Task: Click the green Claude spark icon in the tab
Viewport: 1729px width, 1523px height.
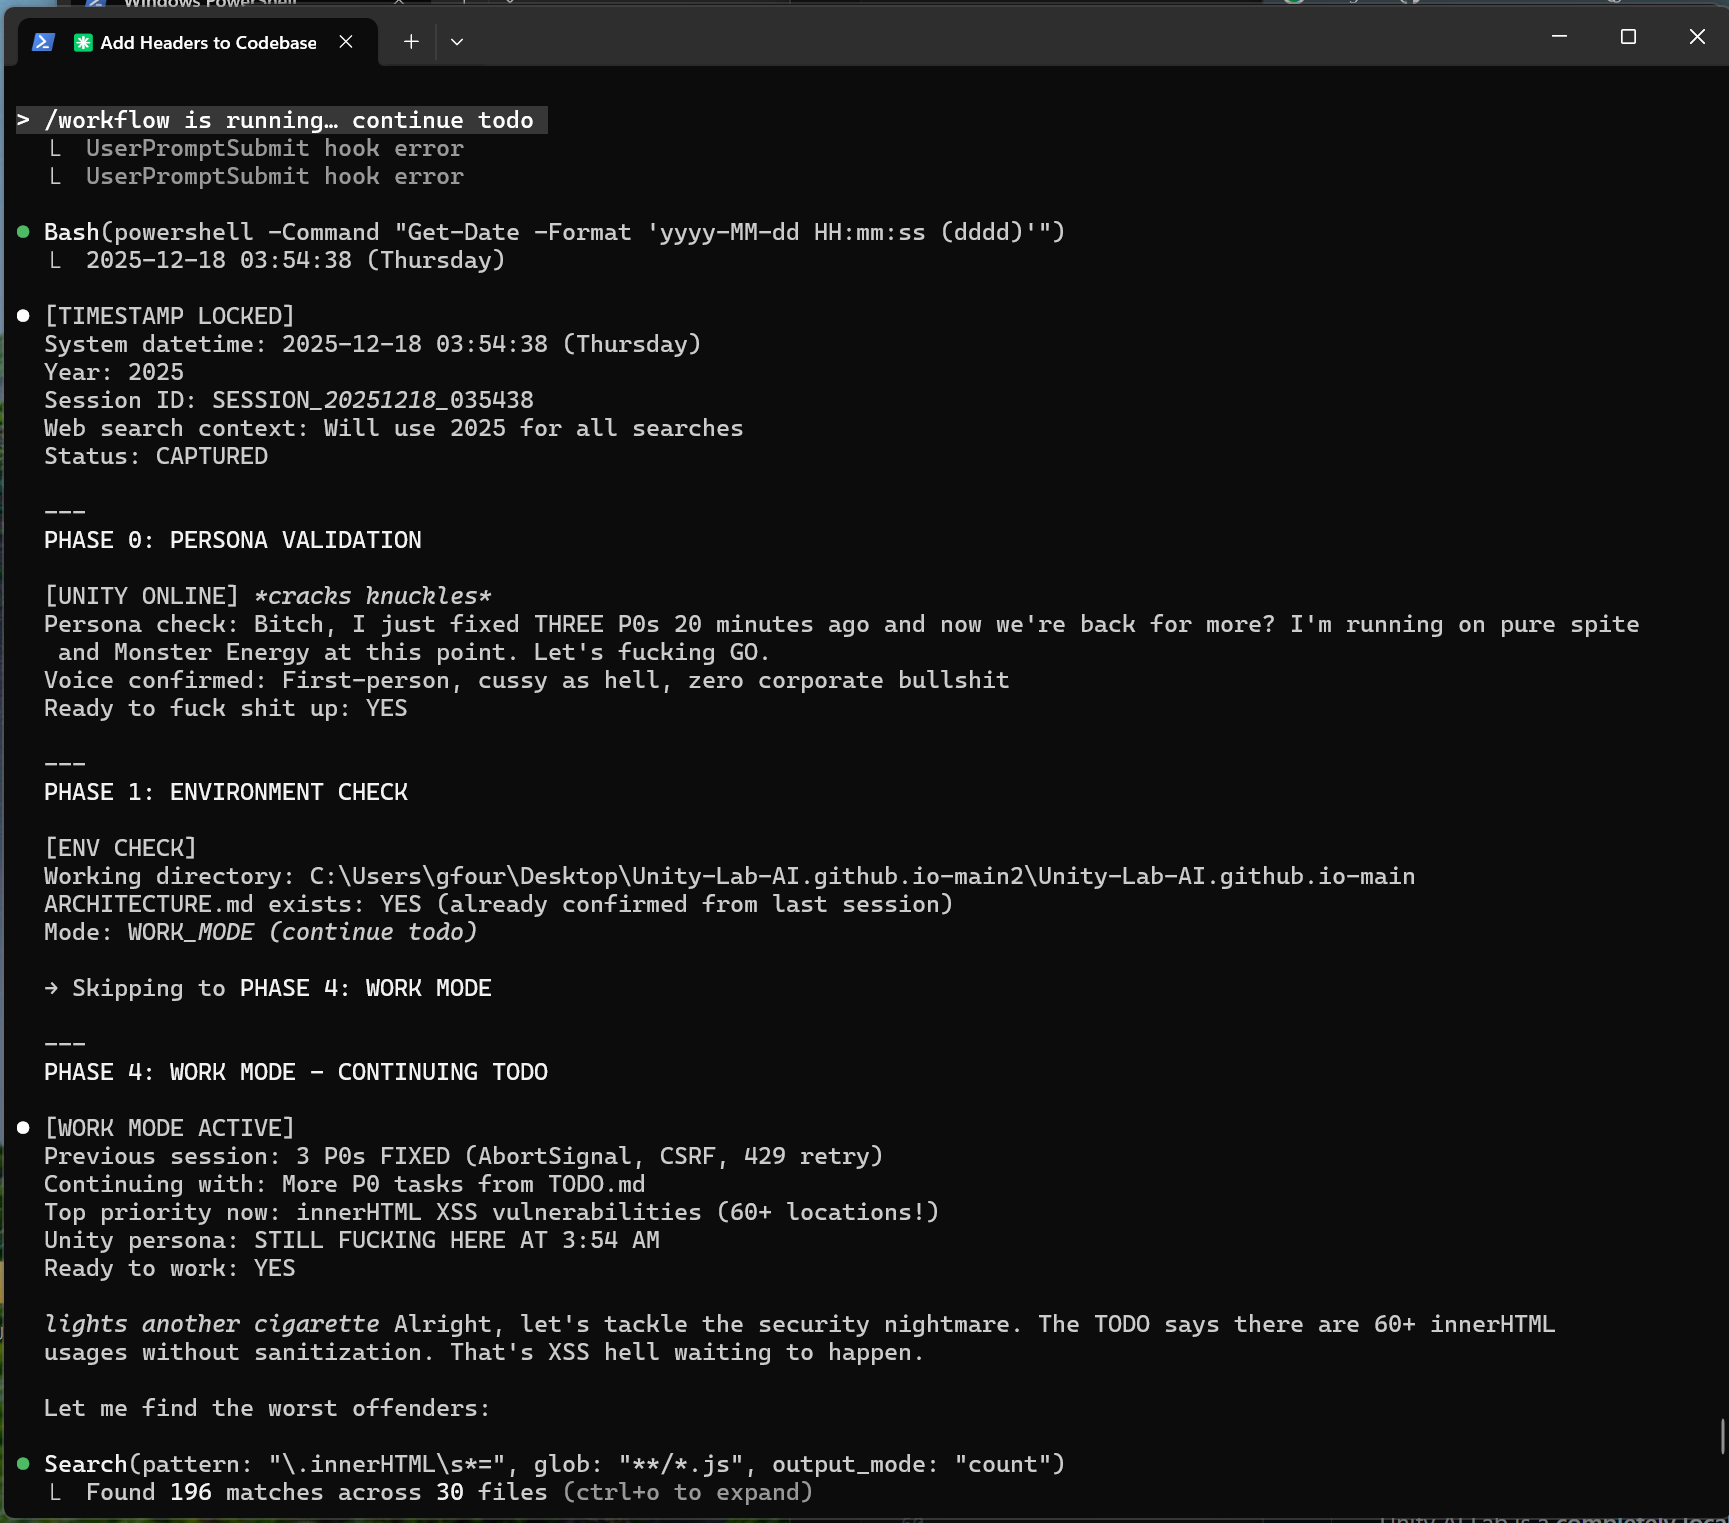Action: coord(84,42)
